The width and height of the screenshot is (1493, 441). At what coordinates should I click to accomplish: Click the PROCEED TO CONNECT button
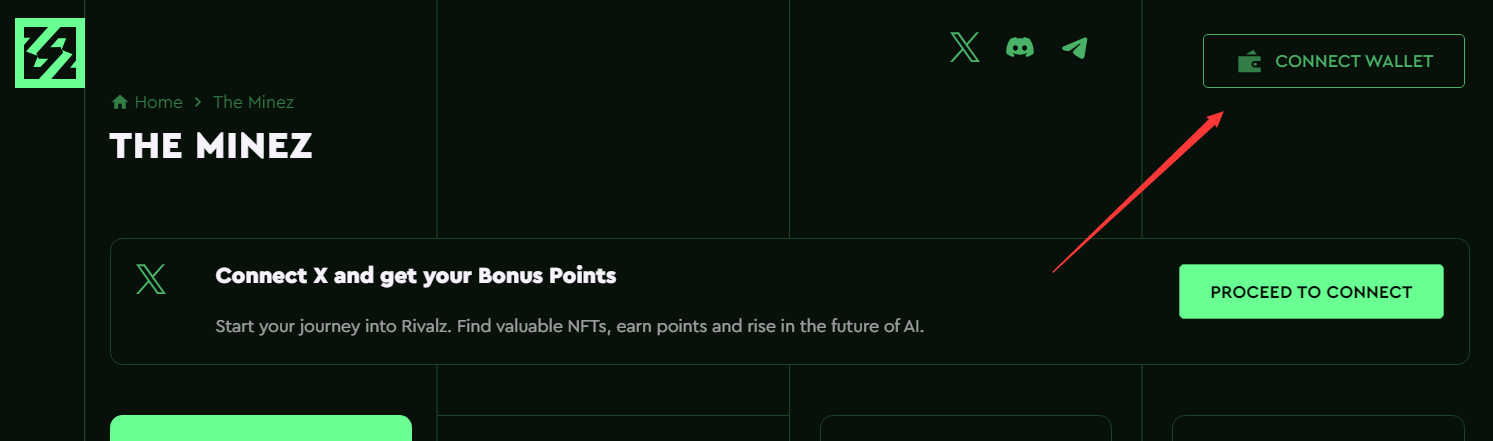(1311, 292)
